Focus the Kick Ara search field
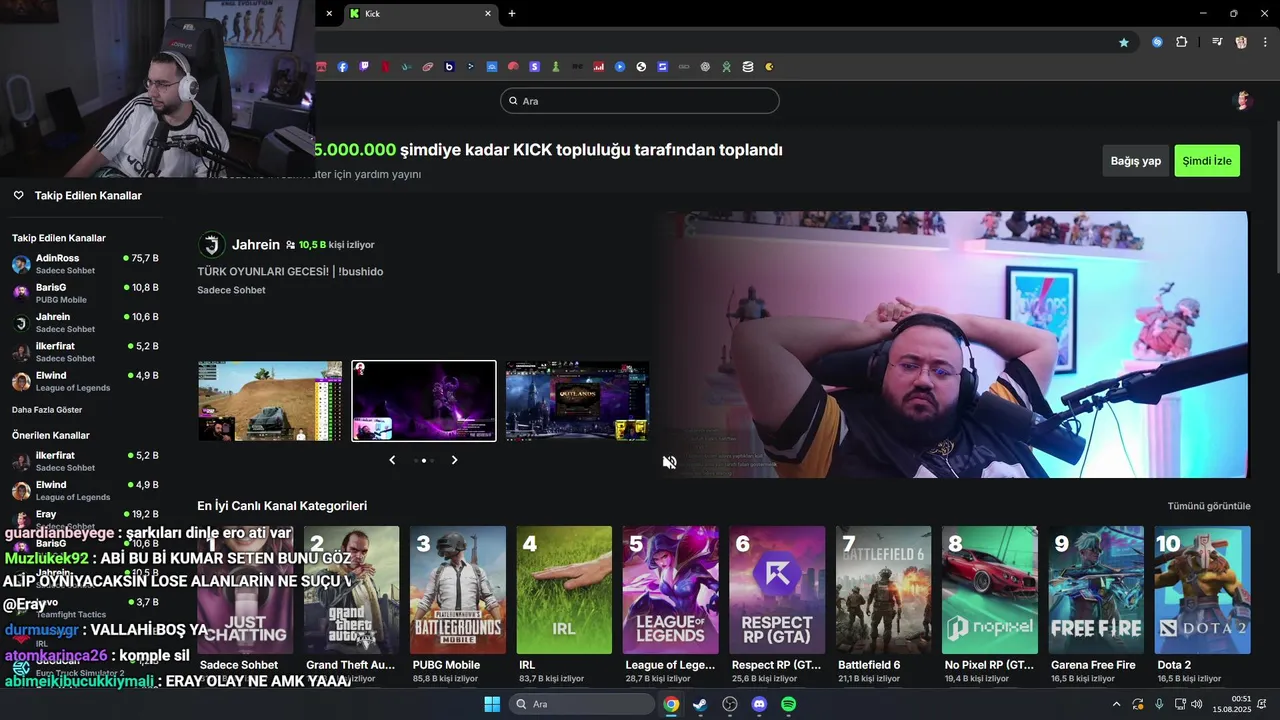The image size is (1280, 720). coord(640,101)
